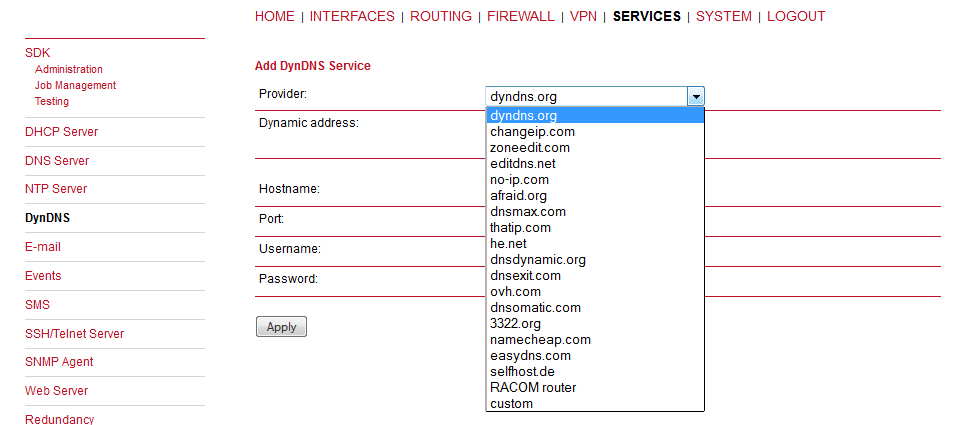Image resolution: width=965 pixels, height=425 pixels.
Task: Pick dnsomatic.com as provider
Action: click(595, 308)
